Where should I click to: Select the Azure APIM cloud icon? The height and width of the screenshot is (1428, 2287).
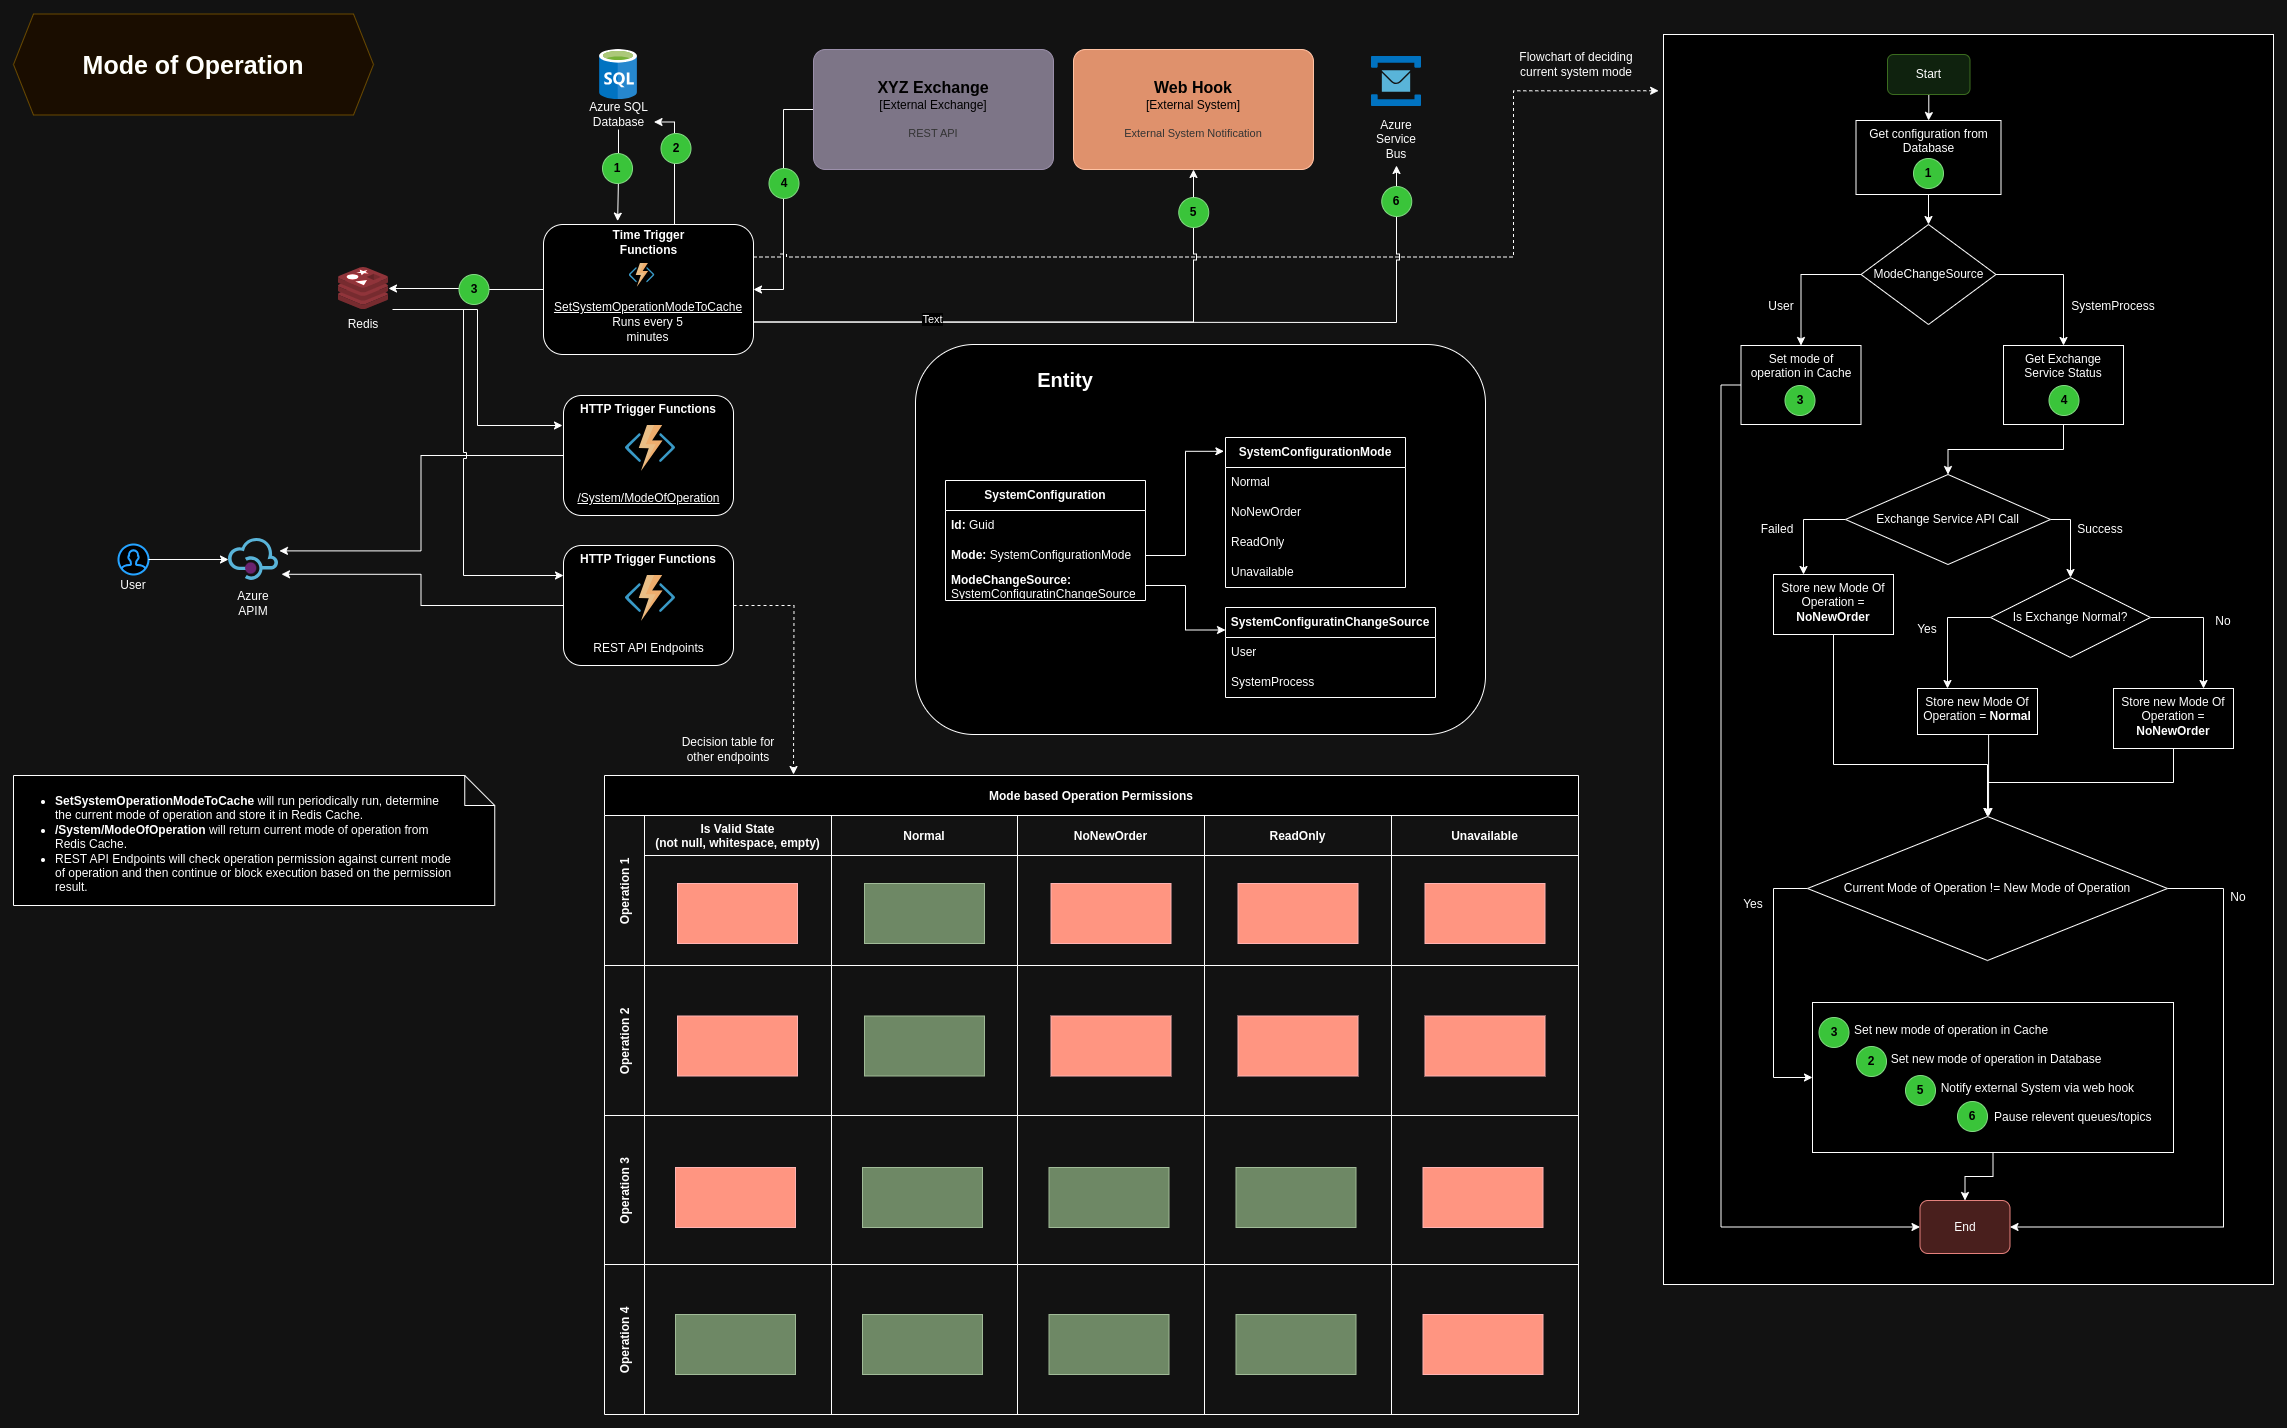[252, 560]
